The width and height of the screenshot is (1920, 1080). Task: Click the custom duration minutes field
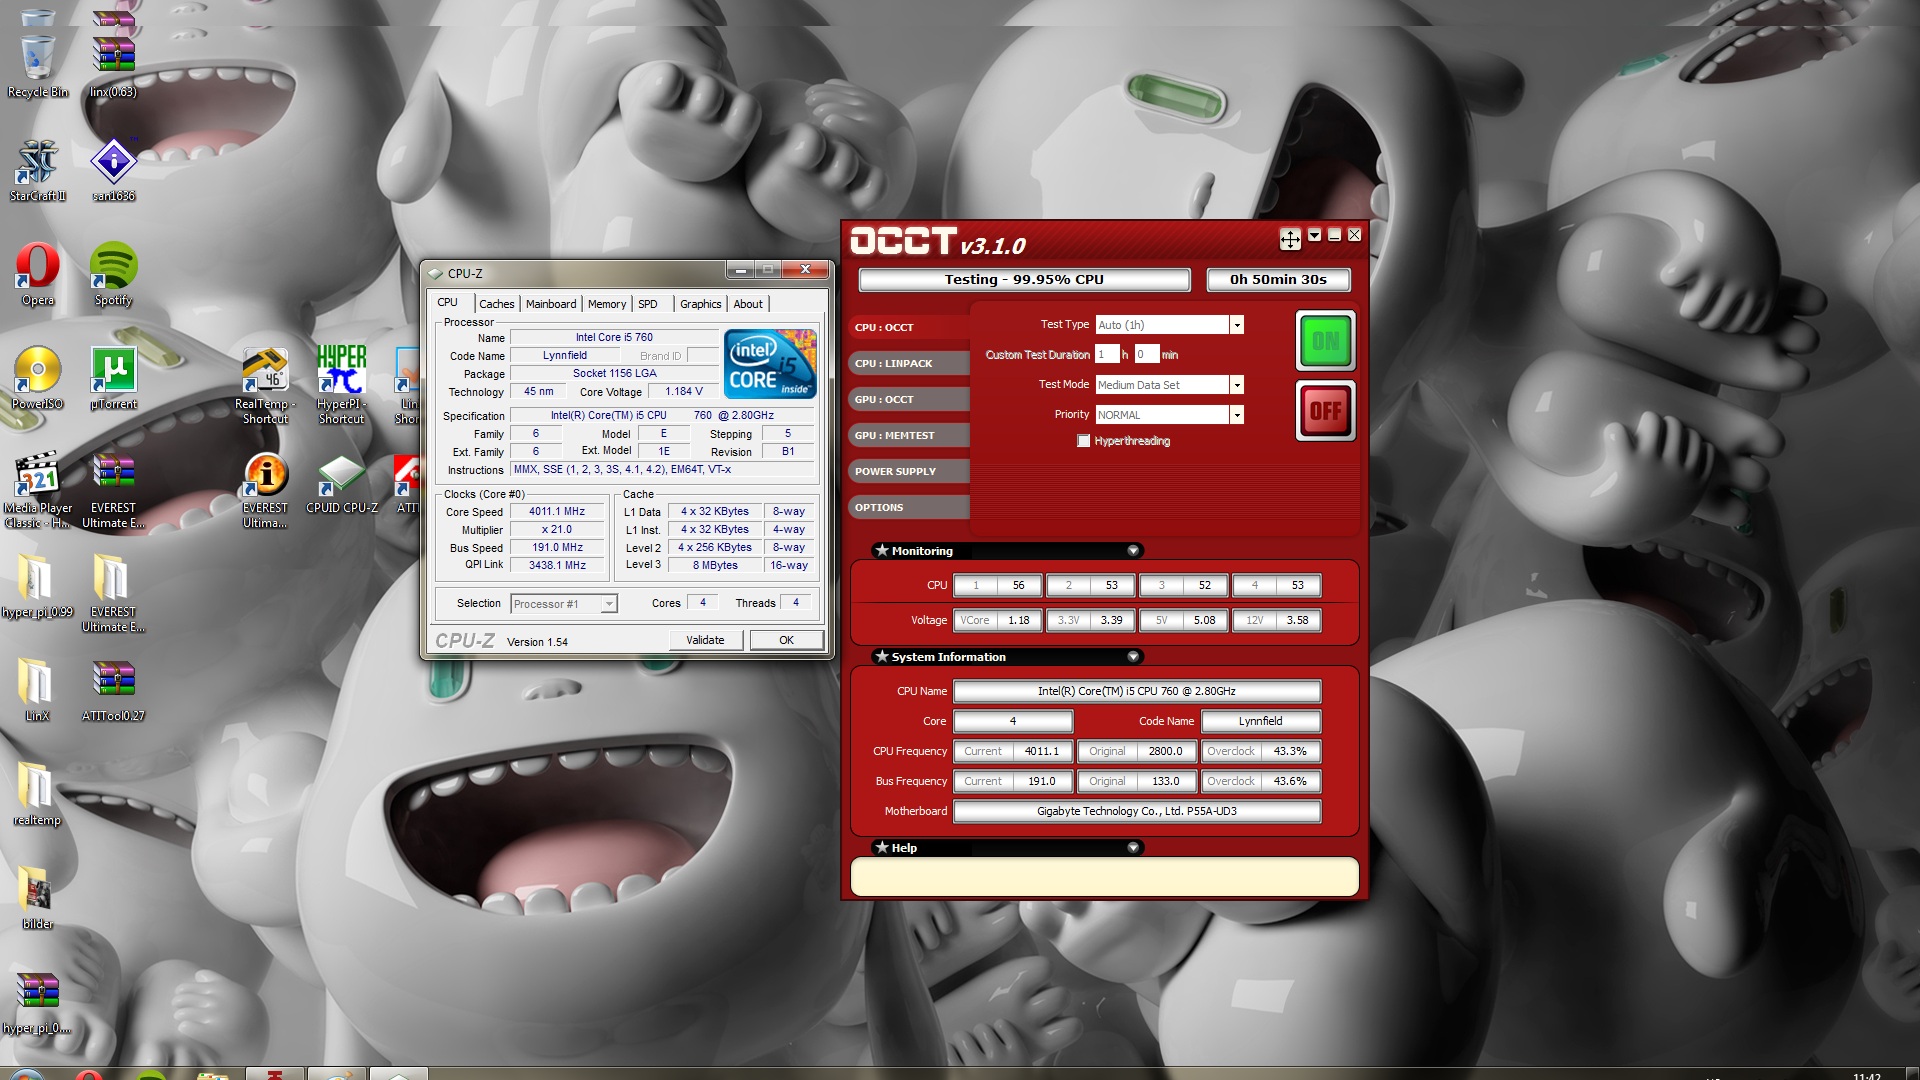pyautogui.click(x=1147, y=354)
